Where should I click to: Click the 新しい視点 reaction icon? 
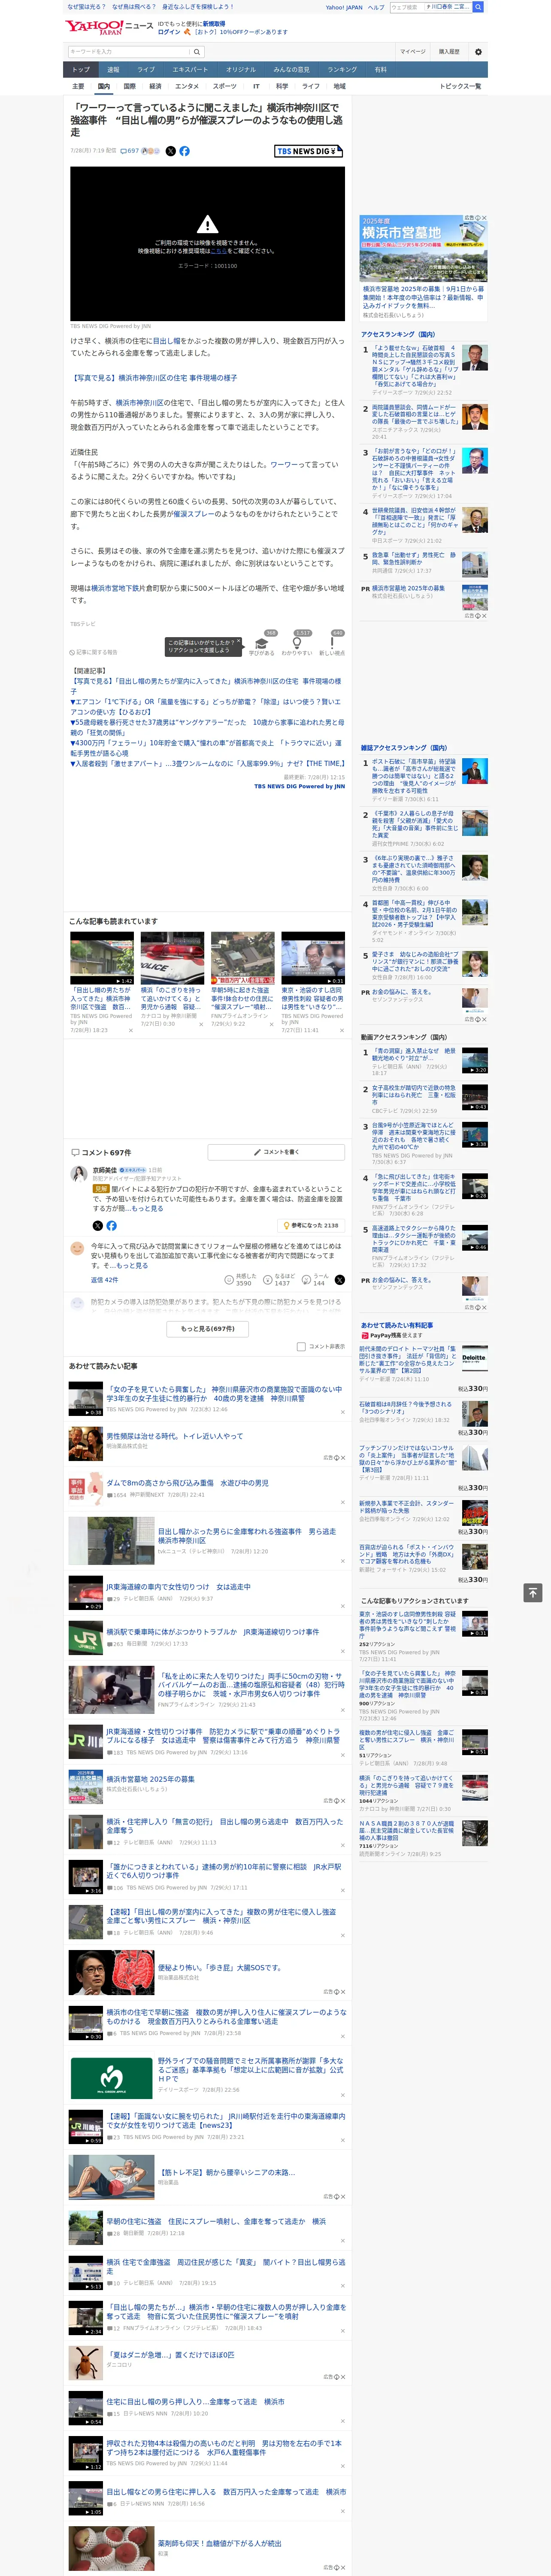[x=332, y=643]
